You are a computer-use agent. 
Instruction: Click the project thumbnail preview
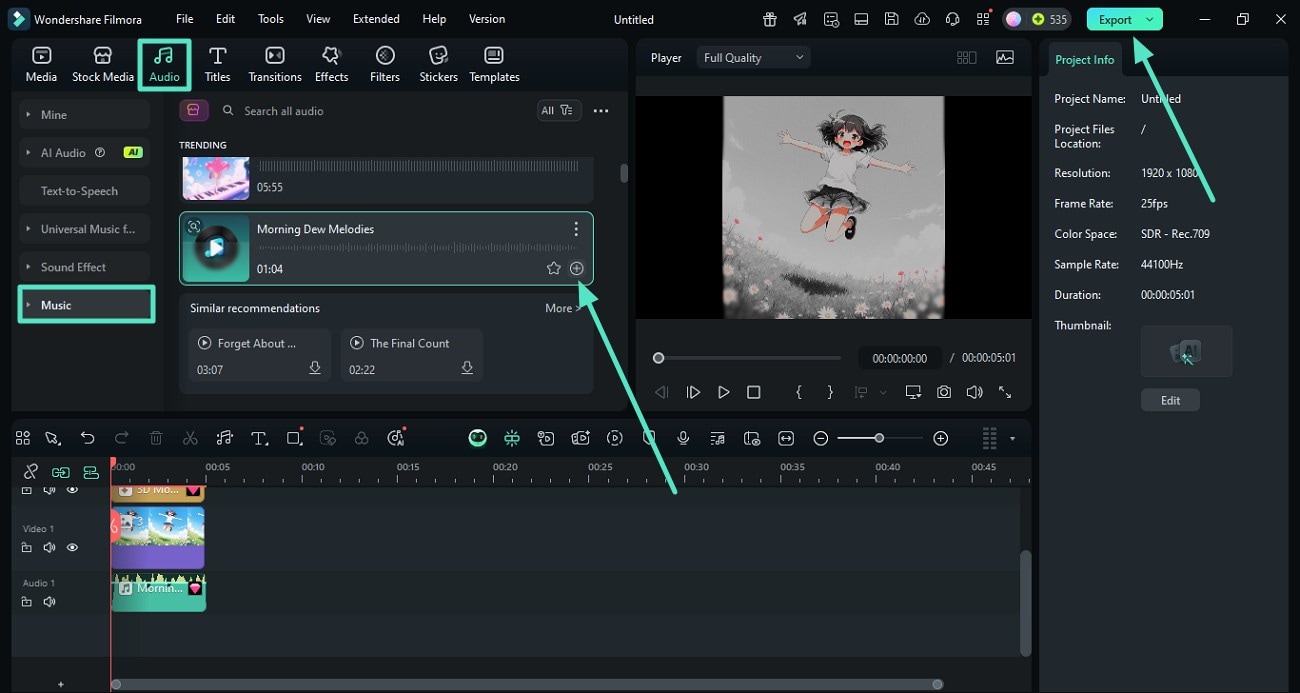click(x=1186, y=351)
